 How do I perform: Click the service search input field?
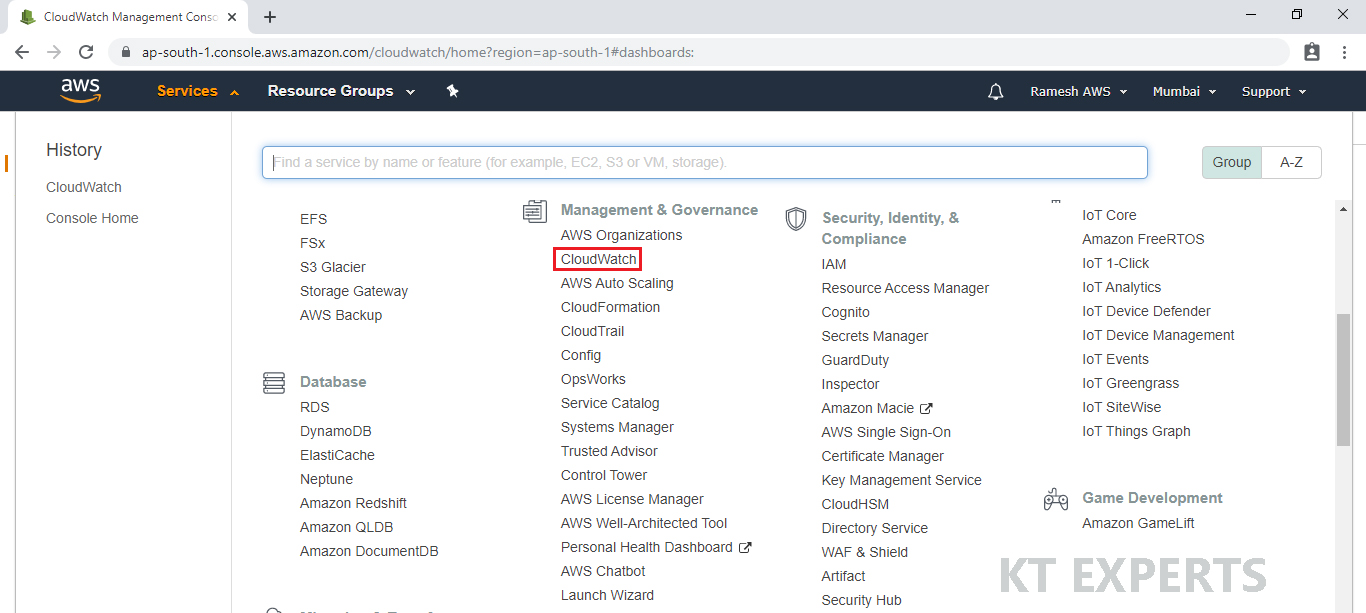tap(705, 162)
